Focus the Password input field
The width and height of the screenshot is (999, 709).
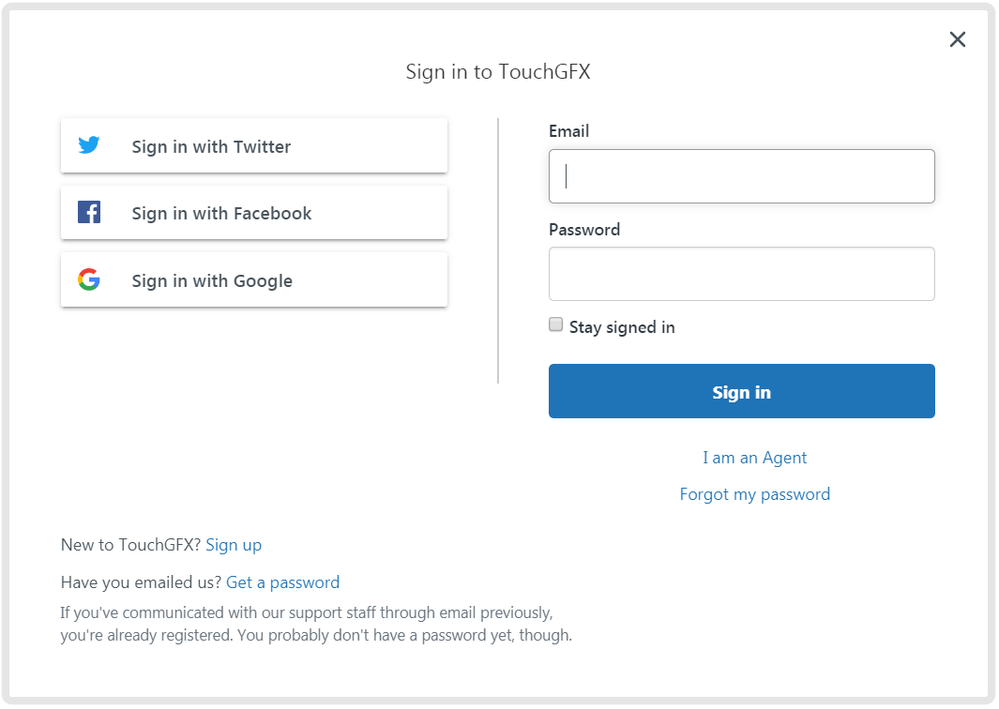(x=742, y=274)
